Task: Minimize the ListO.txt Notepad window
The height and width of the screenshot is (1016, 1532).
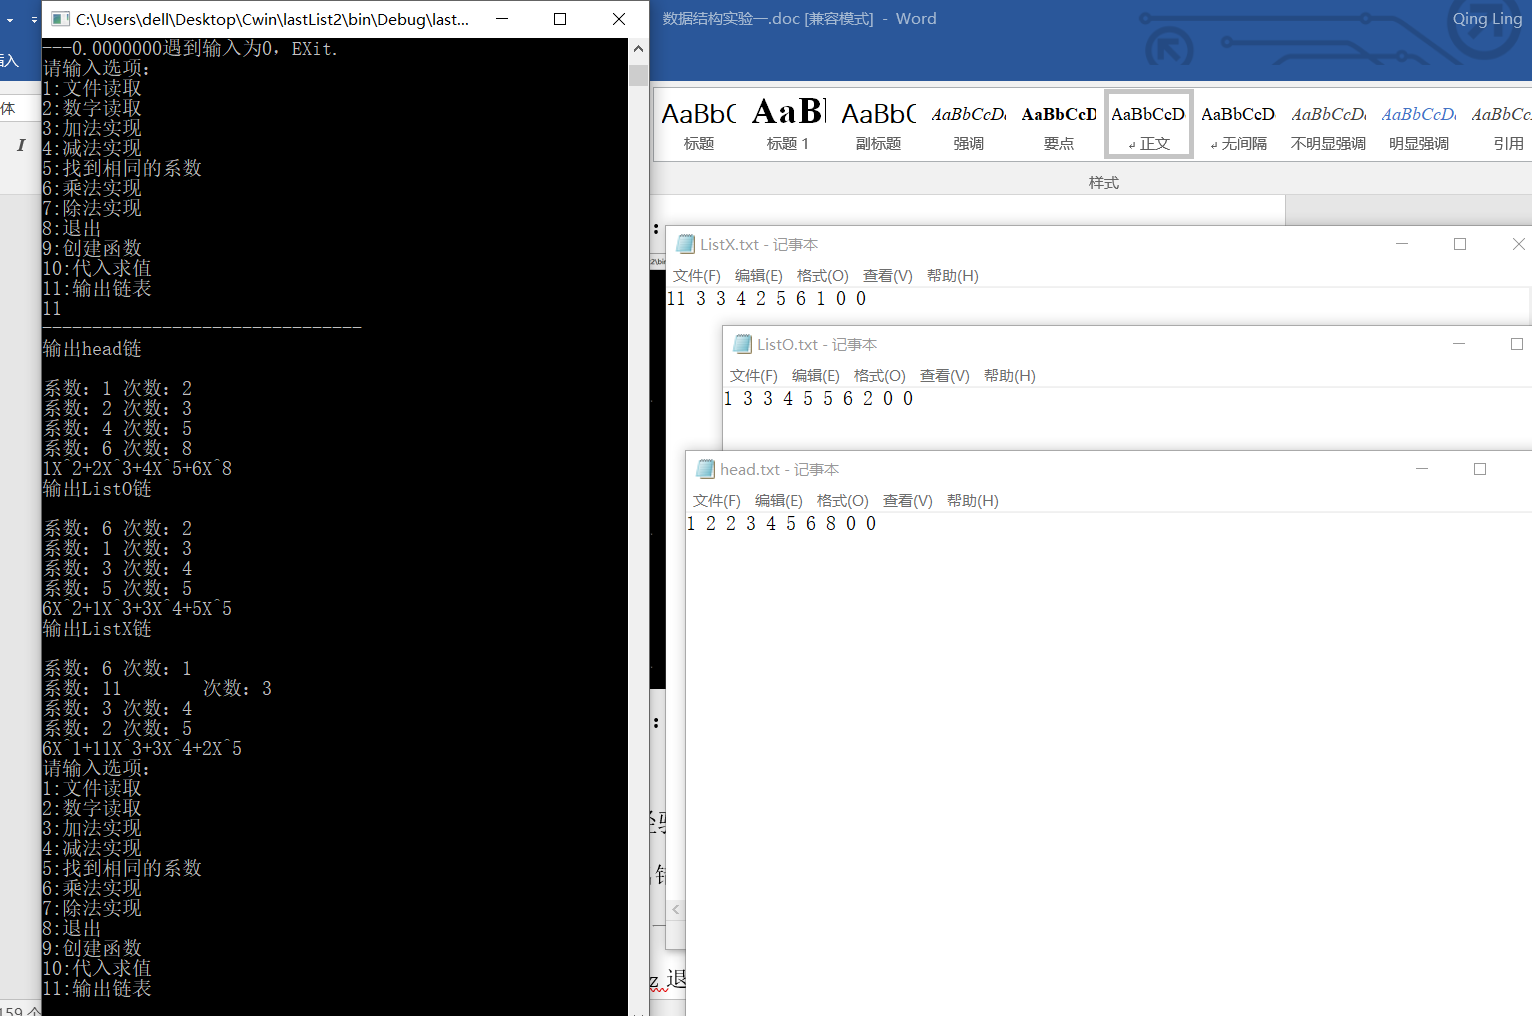Action: coord(1459,344)
